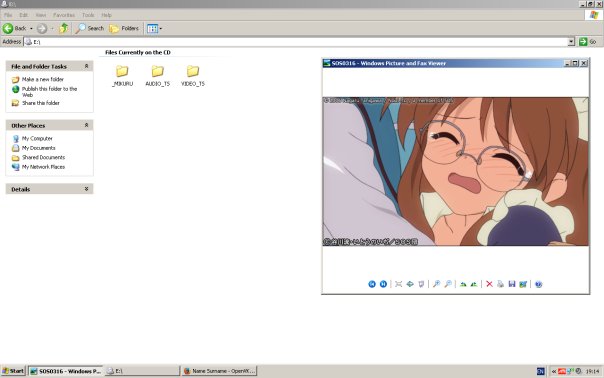Click the Windows flag logo in Explorer
604x378 pixels.
point(594,15)
